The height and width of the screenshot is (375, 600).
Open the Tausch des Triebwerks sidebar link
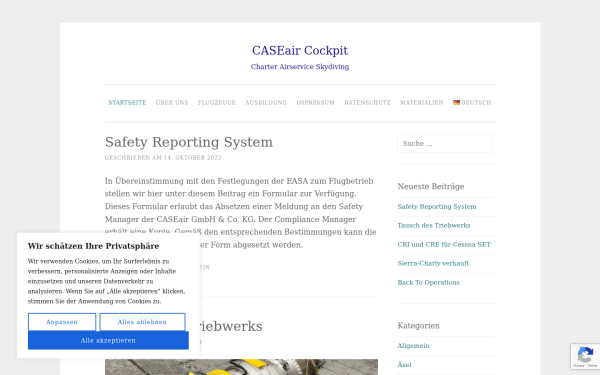coord(434,225)
